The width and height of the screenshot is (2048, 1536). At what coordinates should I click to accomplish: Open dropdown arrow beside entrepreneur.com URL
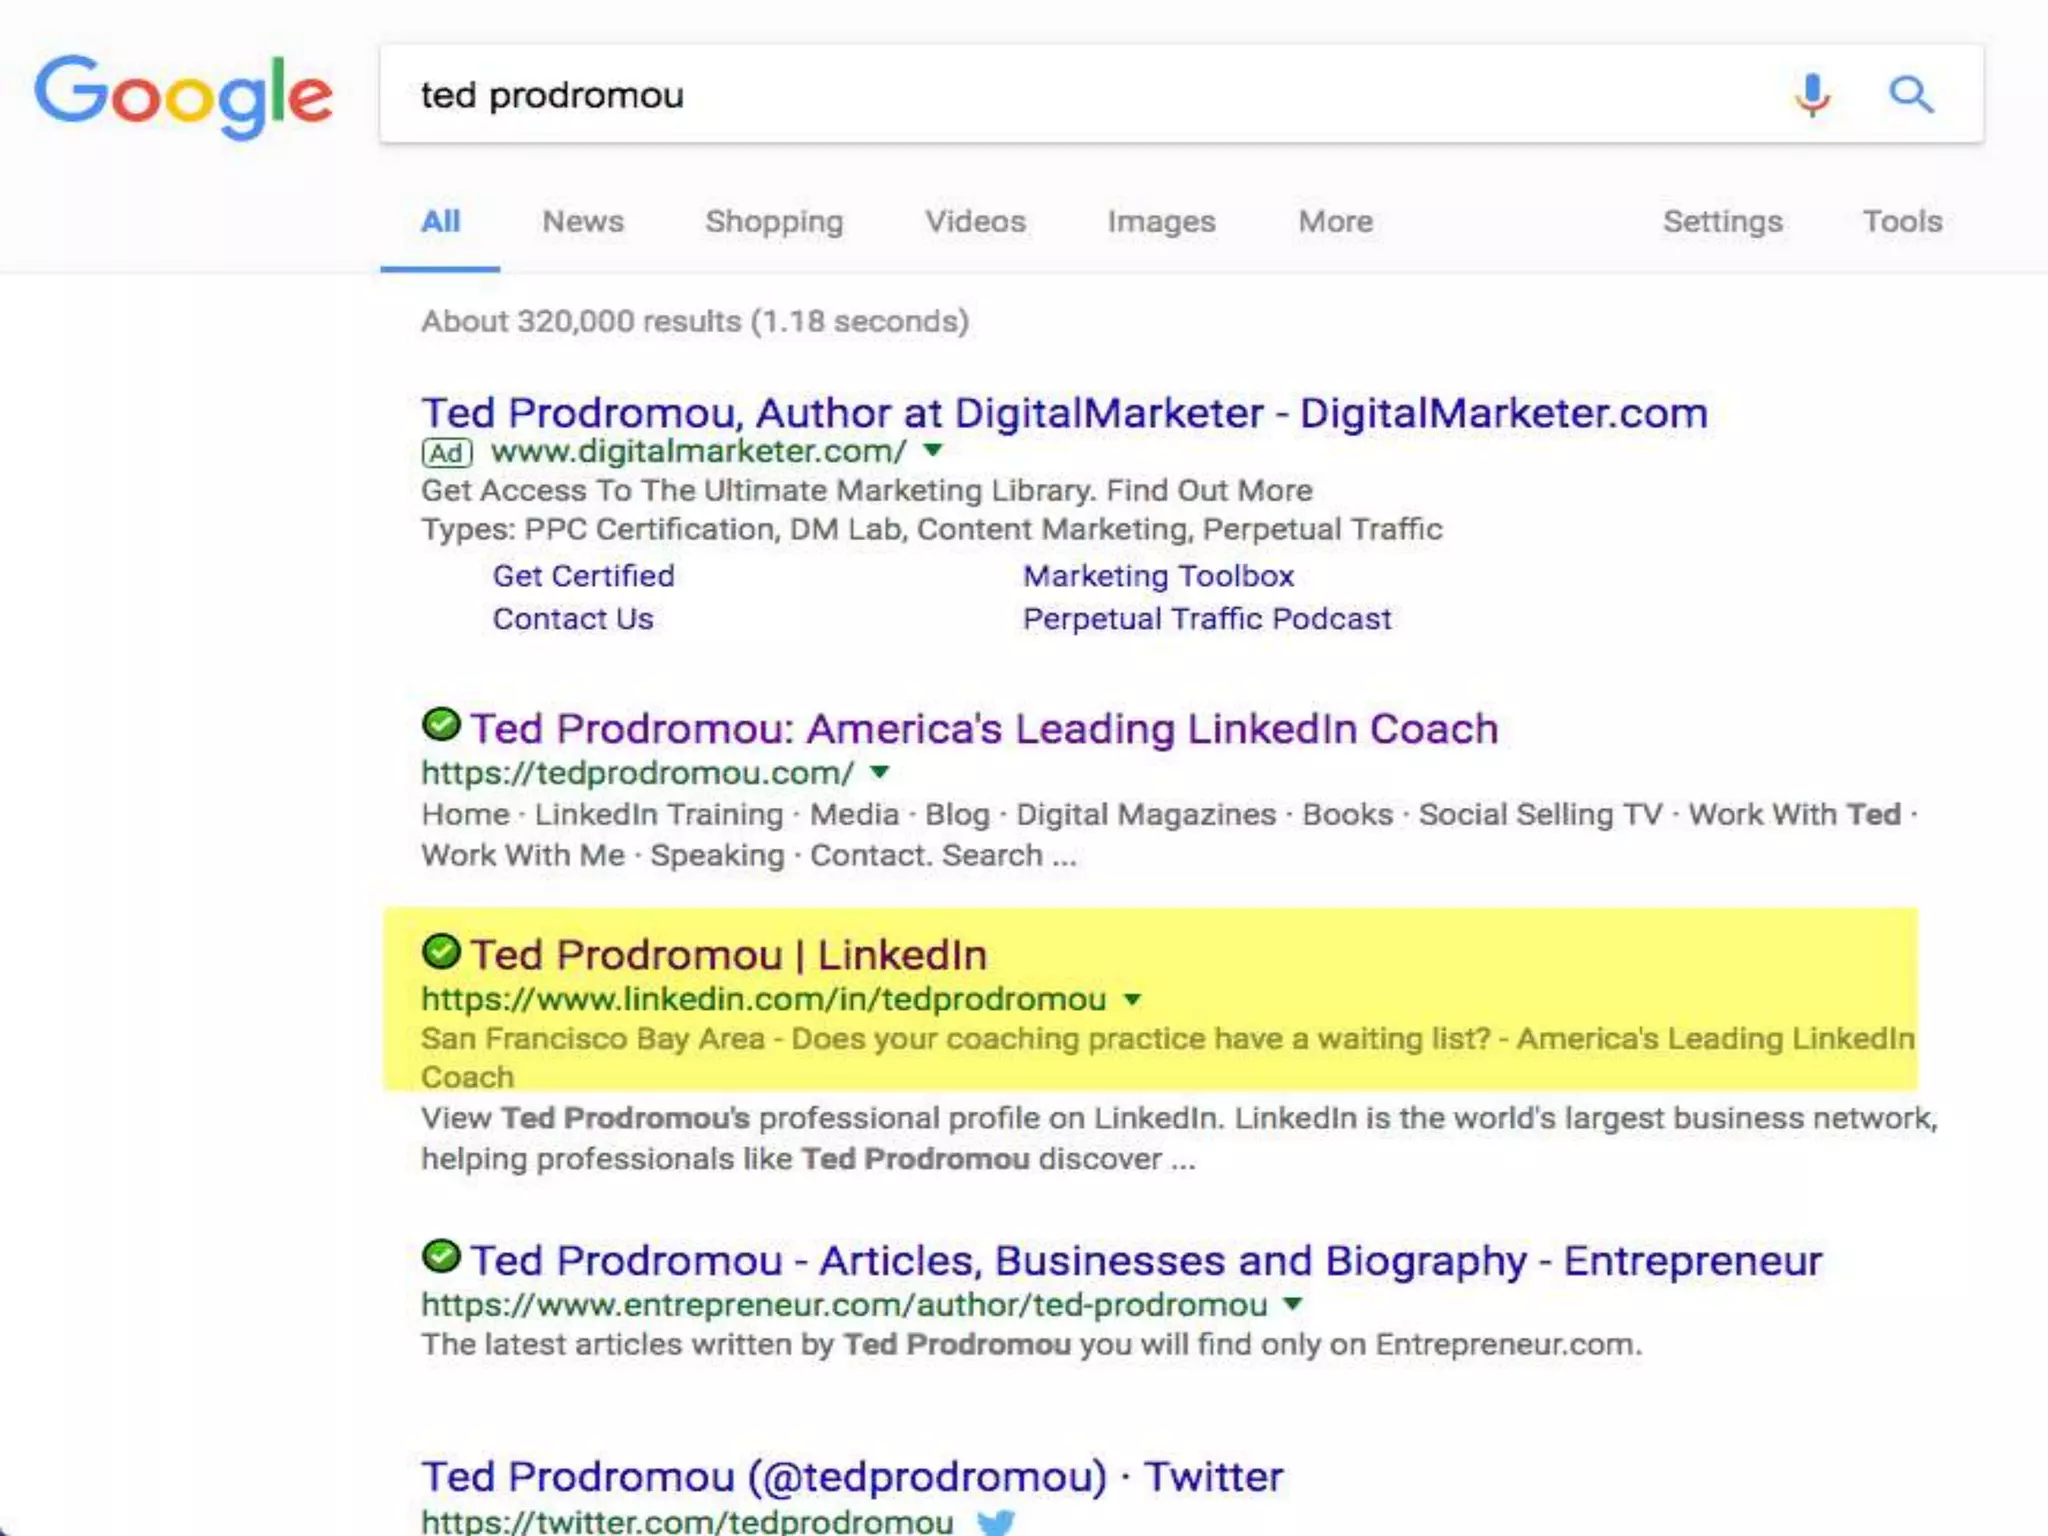(1293, 1304)
